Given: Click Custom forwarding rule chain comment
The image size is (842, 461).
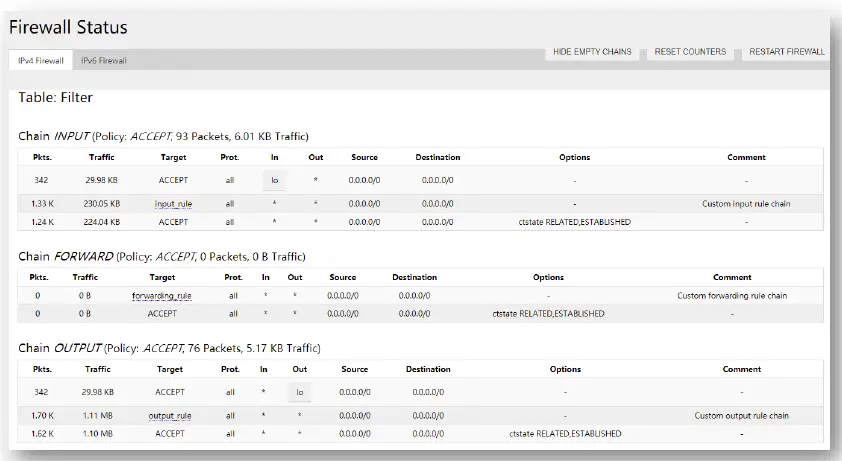Looking at the screenshot, I should (732, 296).
